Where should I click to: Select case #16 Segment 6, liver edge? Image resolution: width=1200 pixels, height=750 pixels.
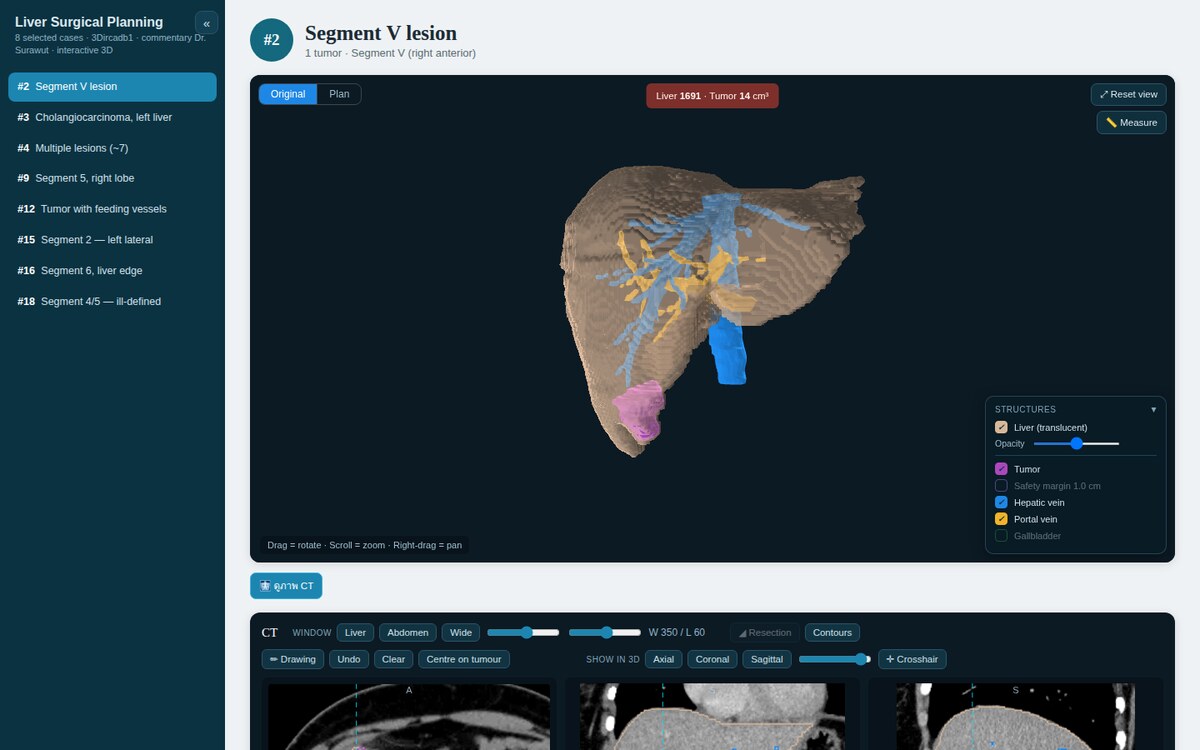(112, 271)
